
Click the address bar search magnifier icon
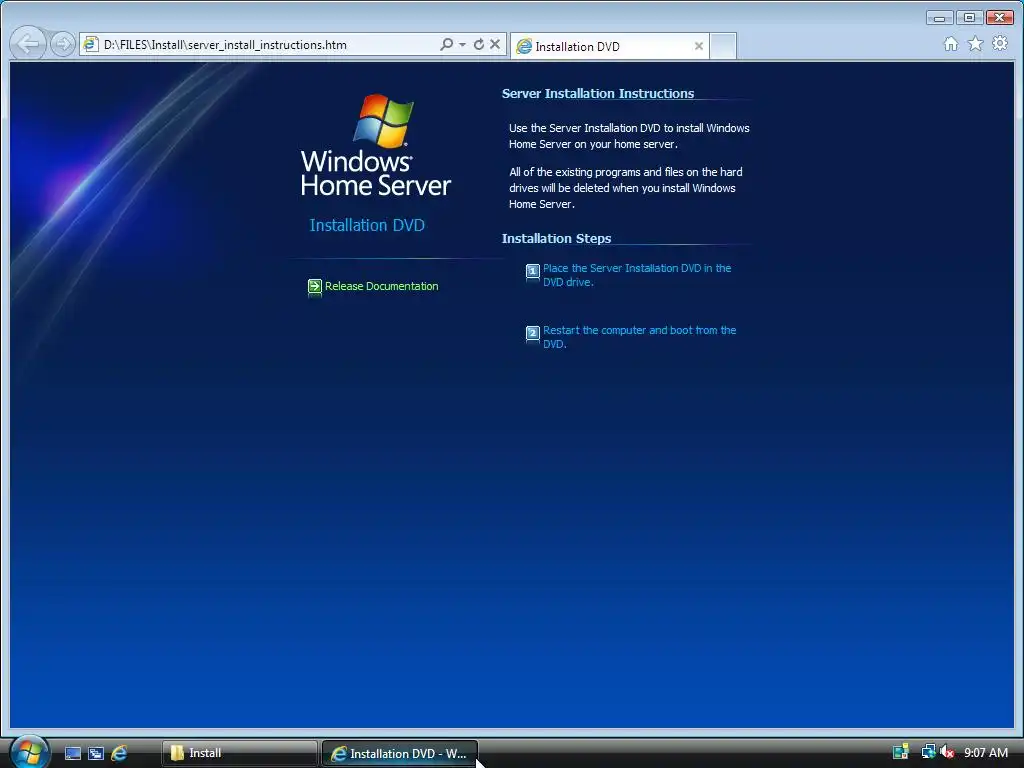446,44
